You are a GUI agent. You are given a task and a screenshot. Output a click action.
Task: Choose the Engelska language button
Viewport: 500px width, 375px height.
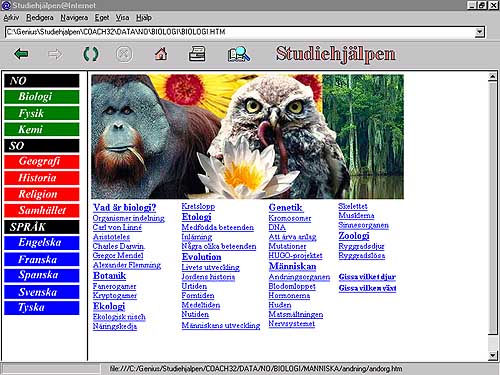[42, 243]
